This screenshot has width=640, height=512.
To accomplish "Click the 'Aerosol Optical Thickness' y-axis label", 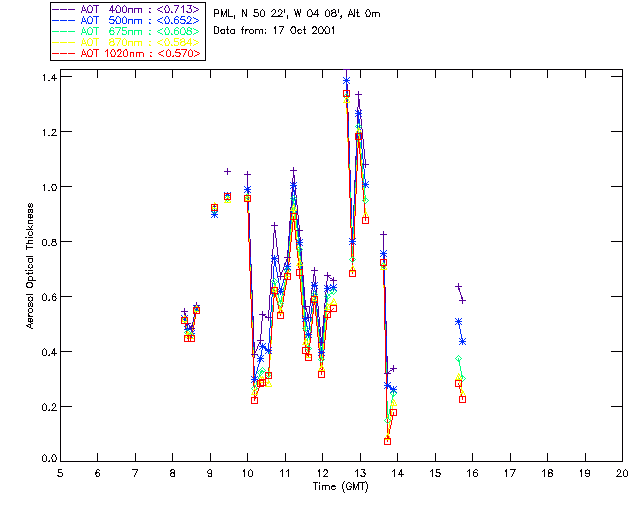I will (30, 266).
